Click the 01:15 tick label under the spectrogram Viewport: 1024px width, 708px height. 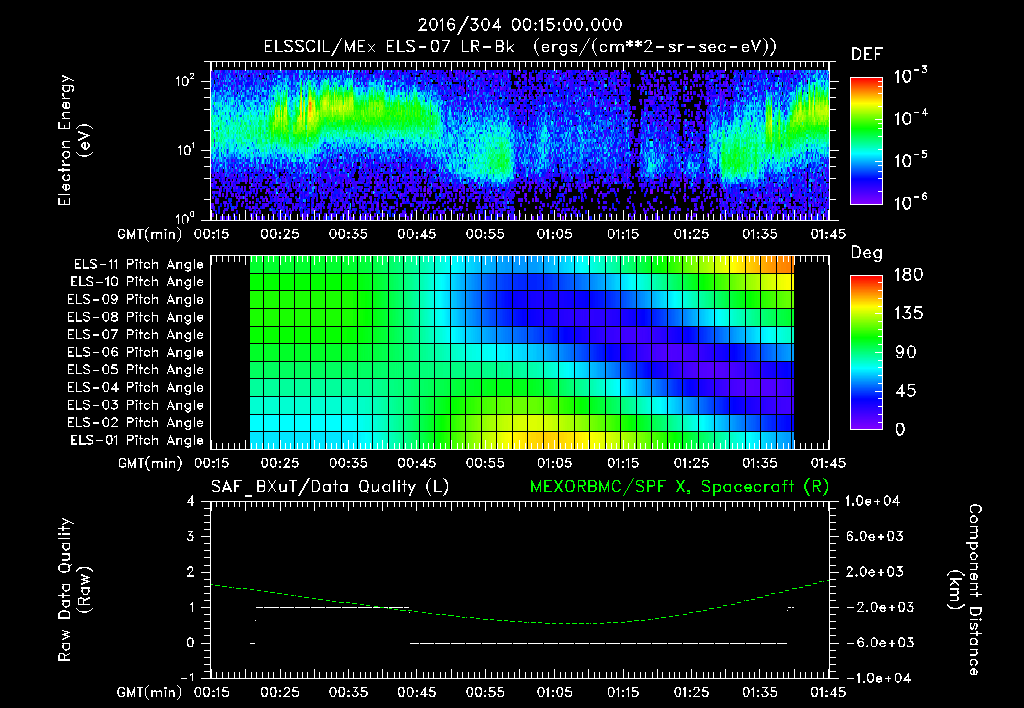click(x=622, y=234)
